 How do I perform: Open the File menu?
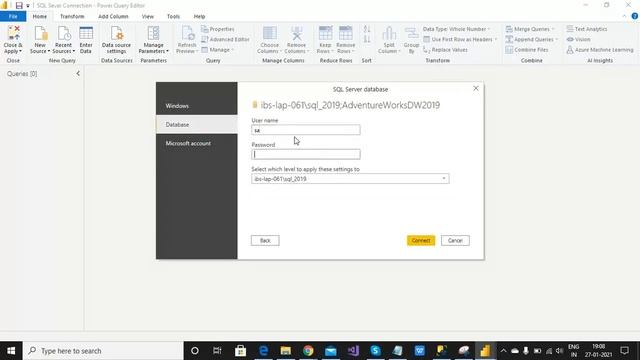(x=13, y=16)
